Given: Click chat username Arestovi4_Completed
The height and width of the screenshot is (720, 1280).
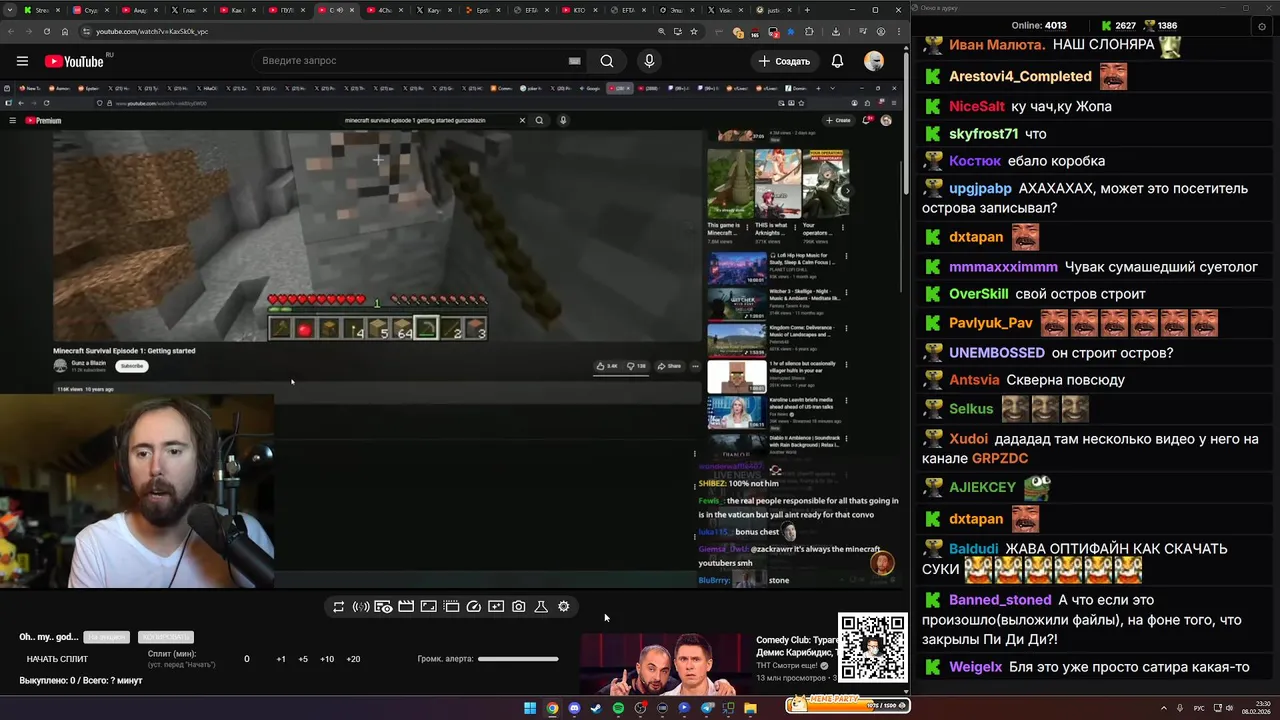Looking at the screenshot, I should click(1020, 76).
